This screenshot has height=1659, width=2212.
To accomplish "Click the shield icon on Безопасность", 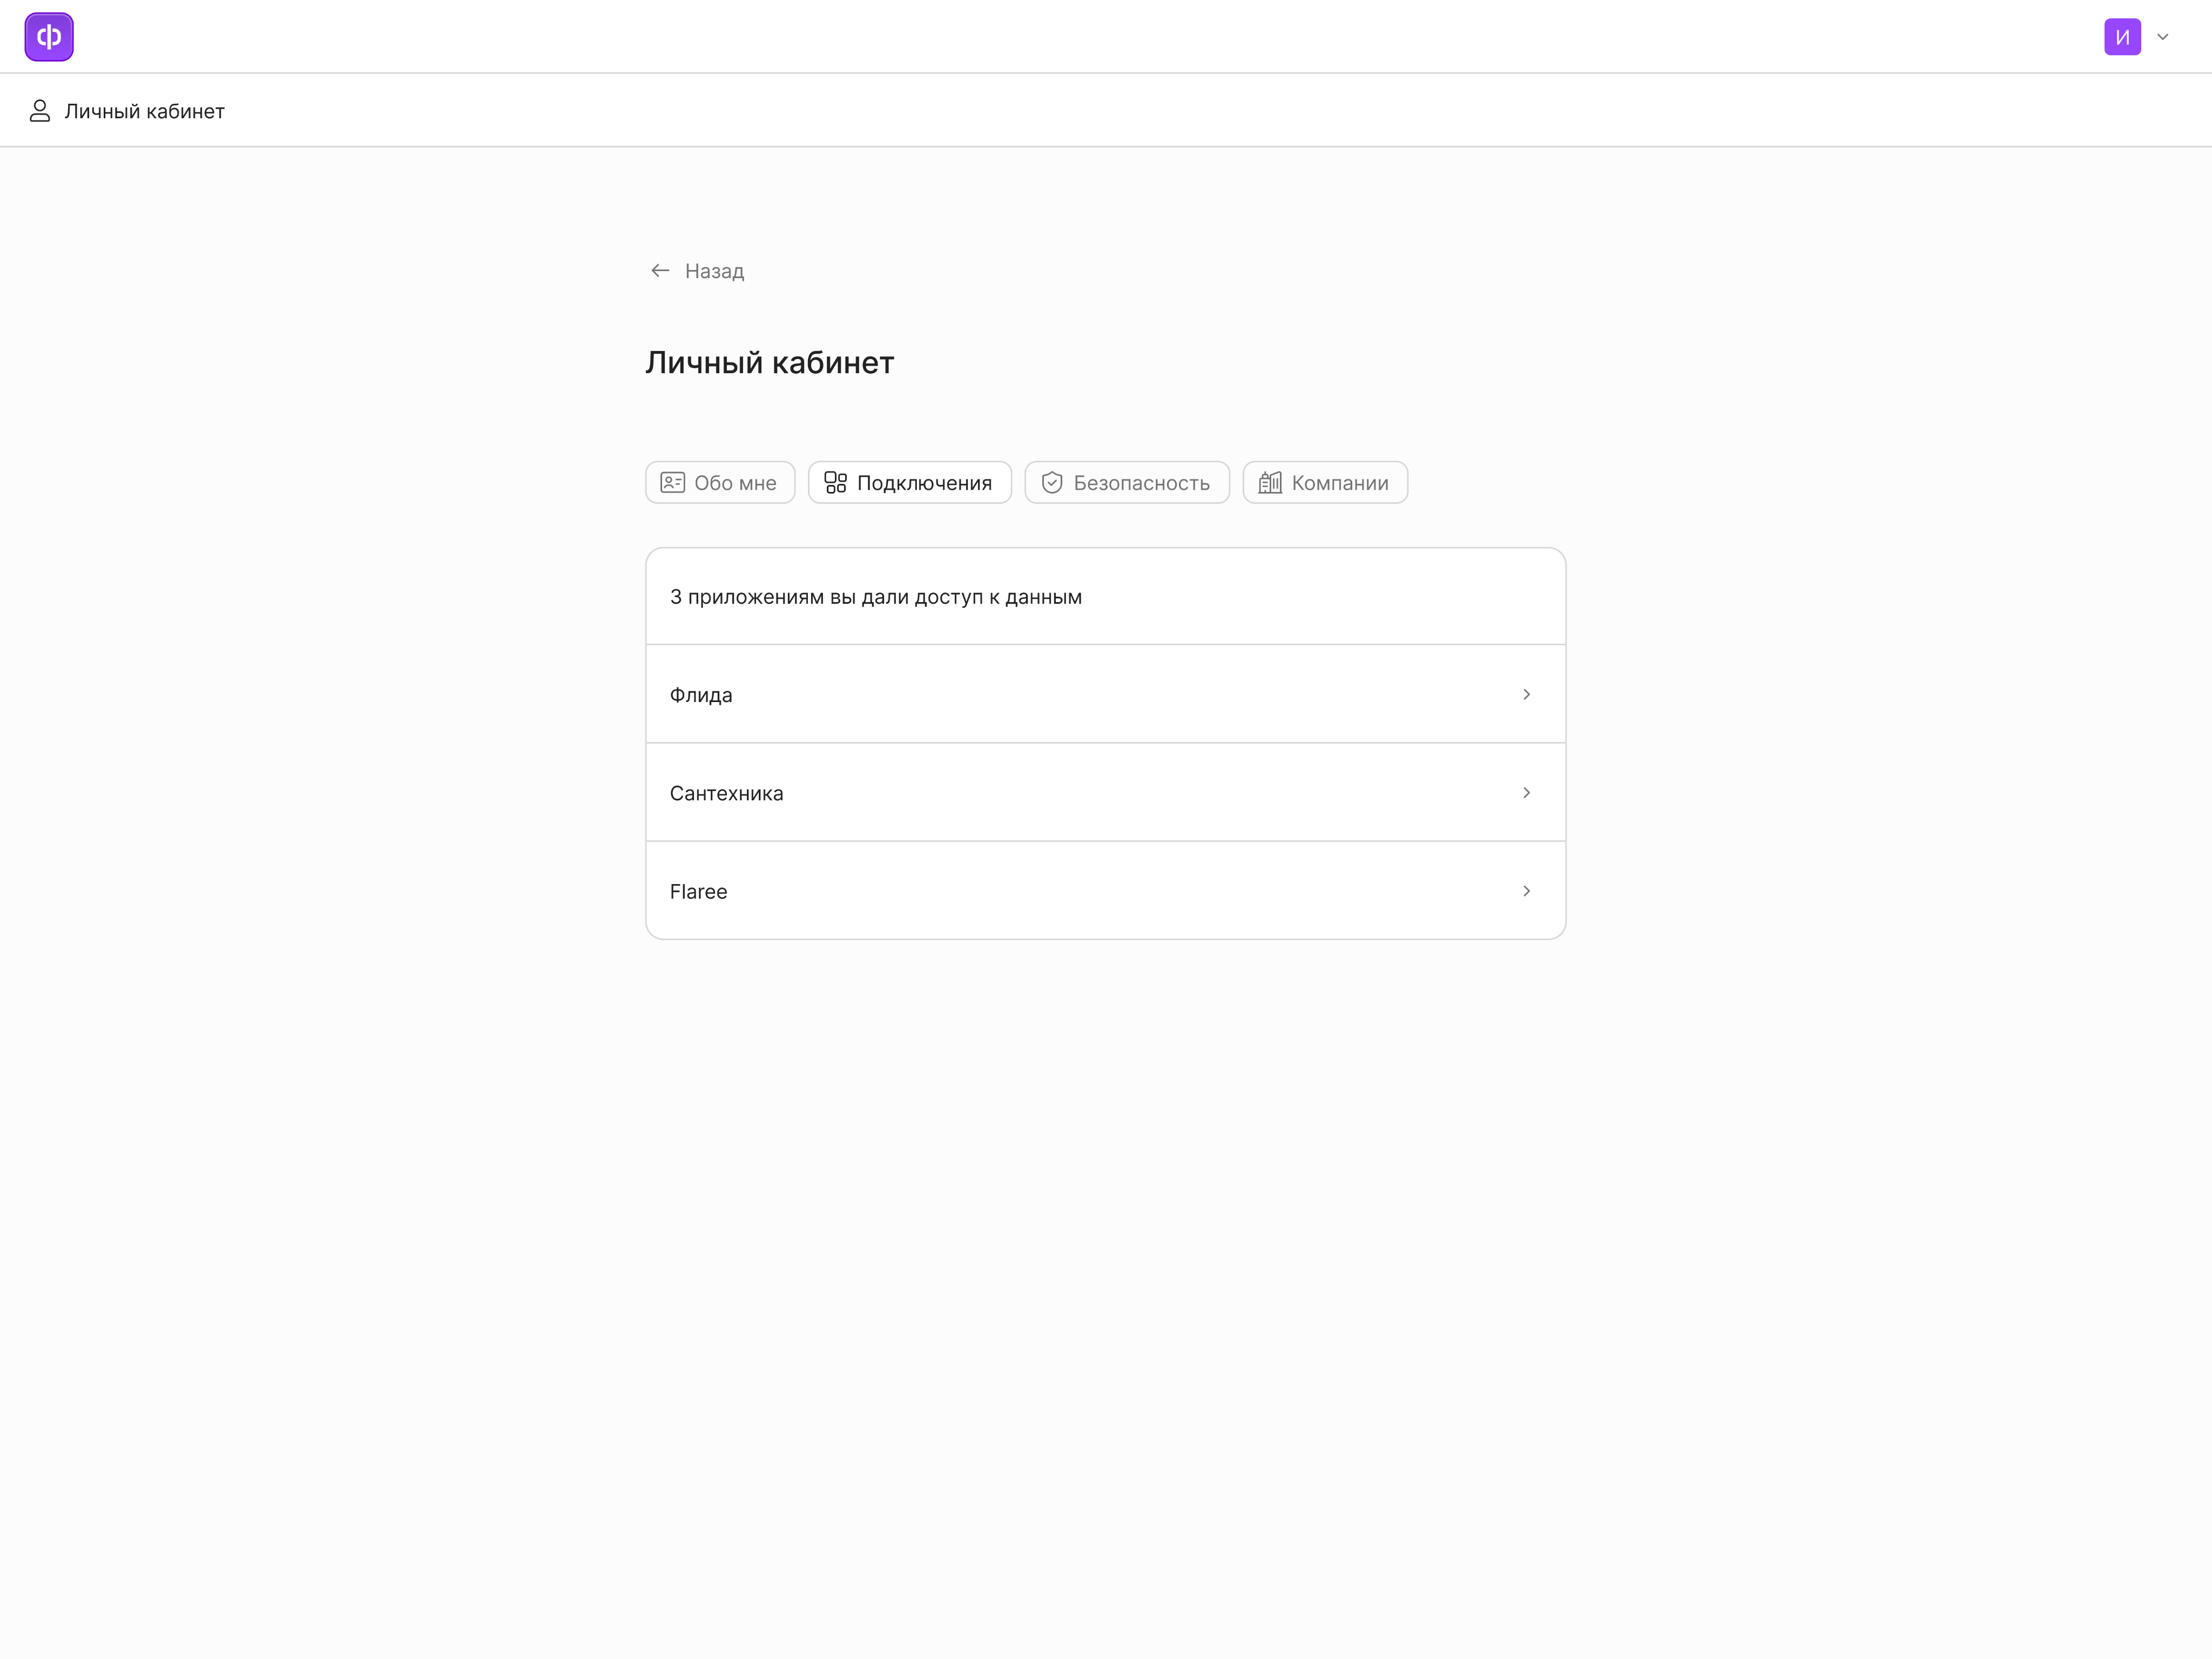I will (x=1052, y=483).
